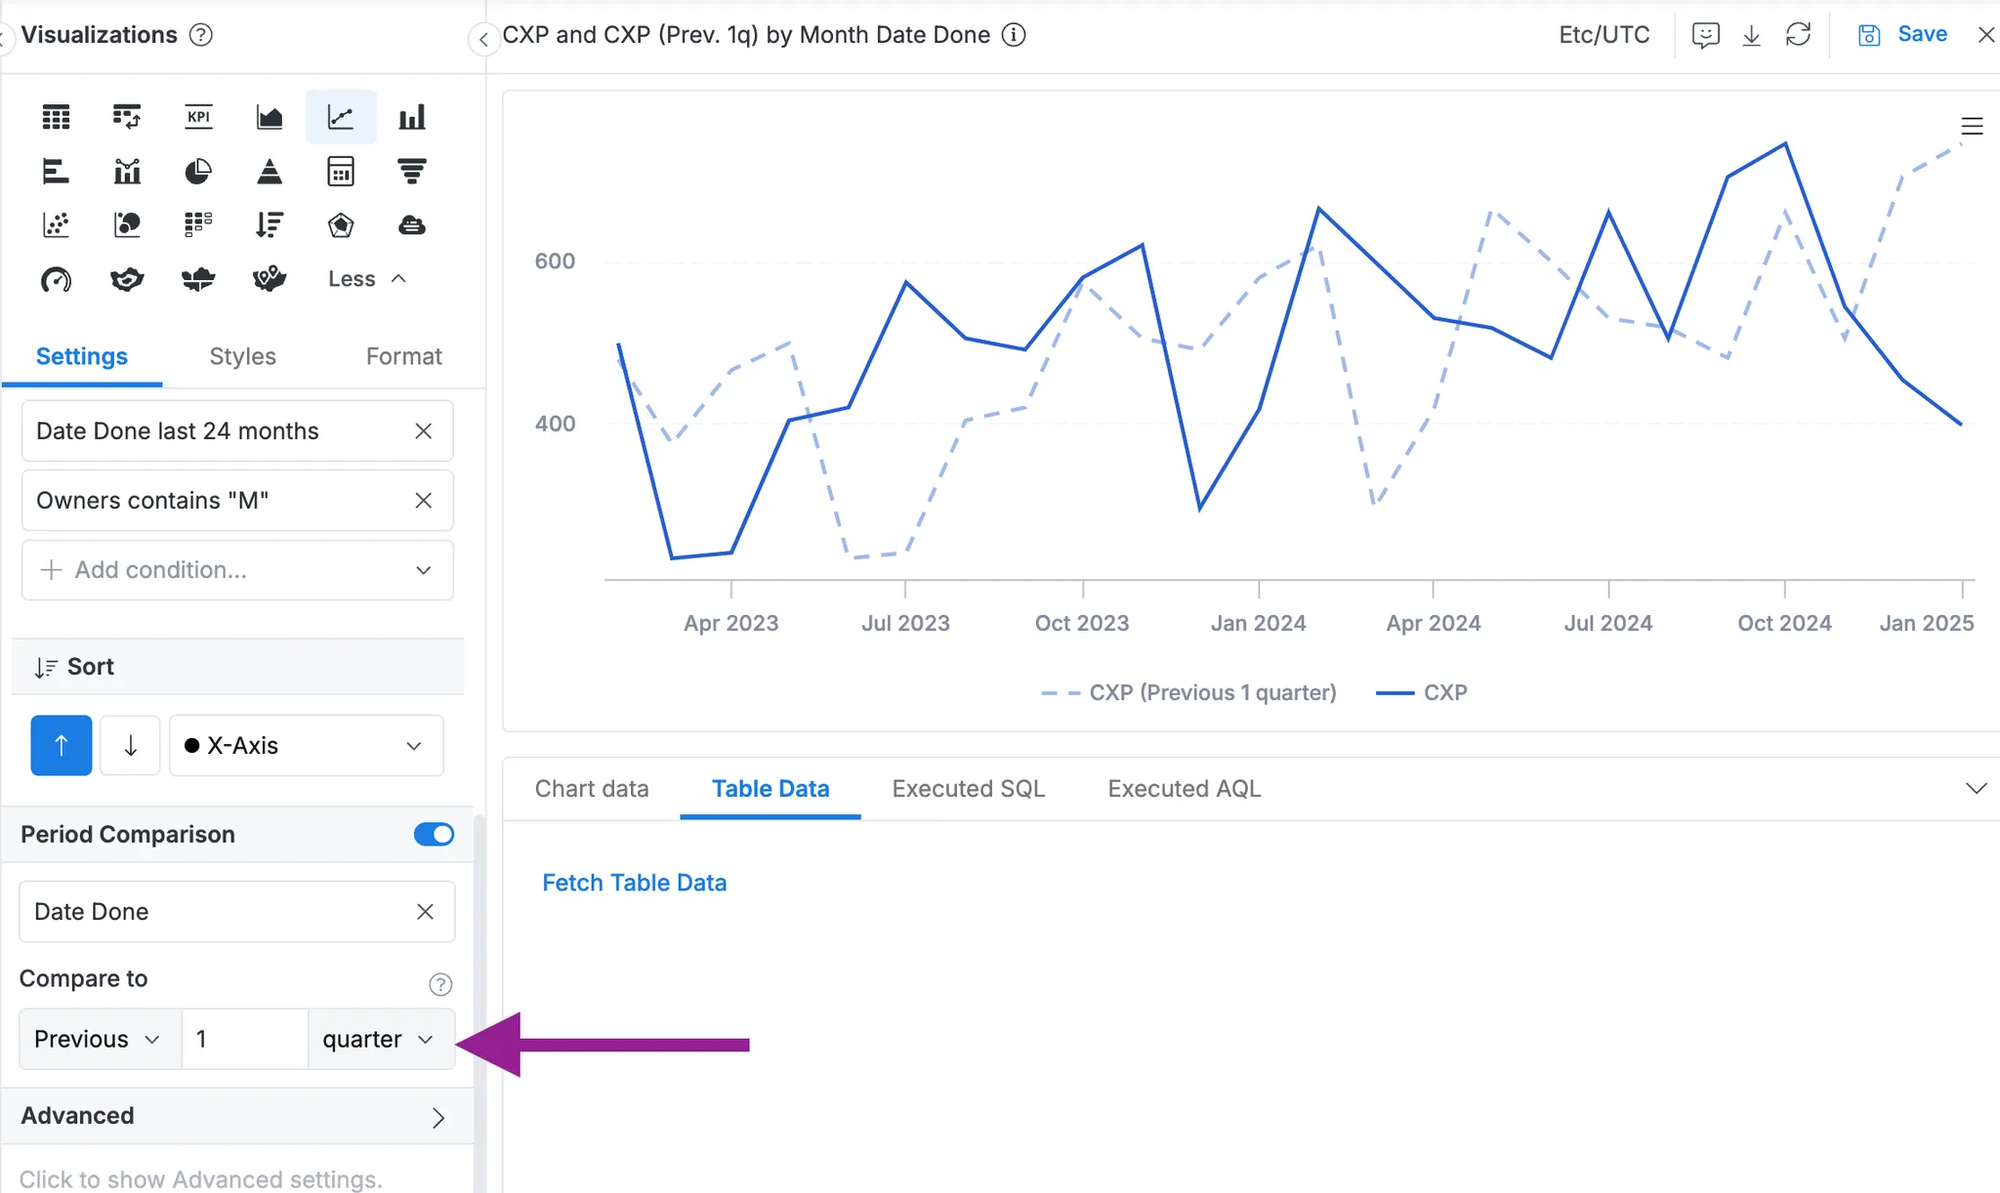Open Executed AQL tab
The width and height of the screenshot is (2000, 1193).
pos(1184,789)
